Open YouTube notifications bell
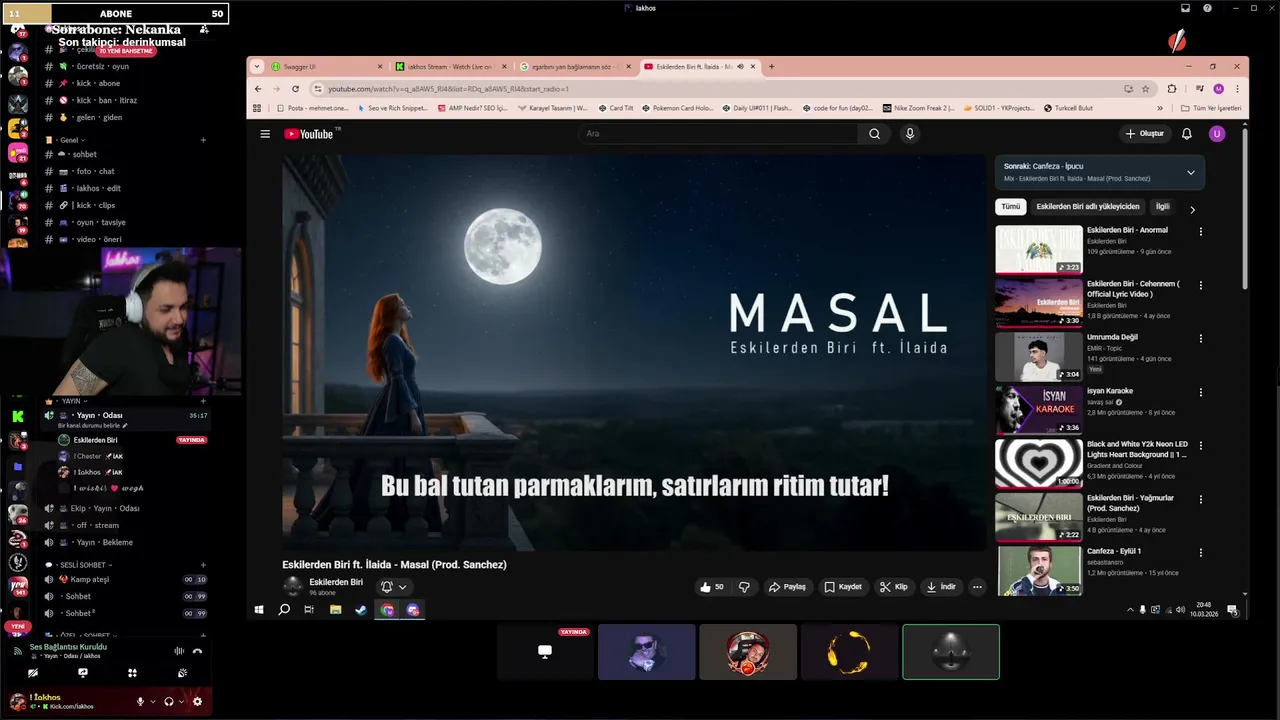Image resolution: width=1280 pixels, height=720 pixels. pyautogui.click(x=1187, y=134)
